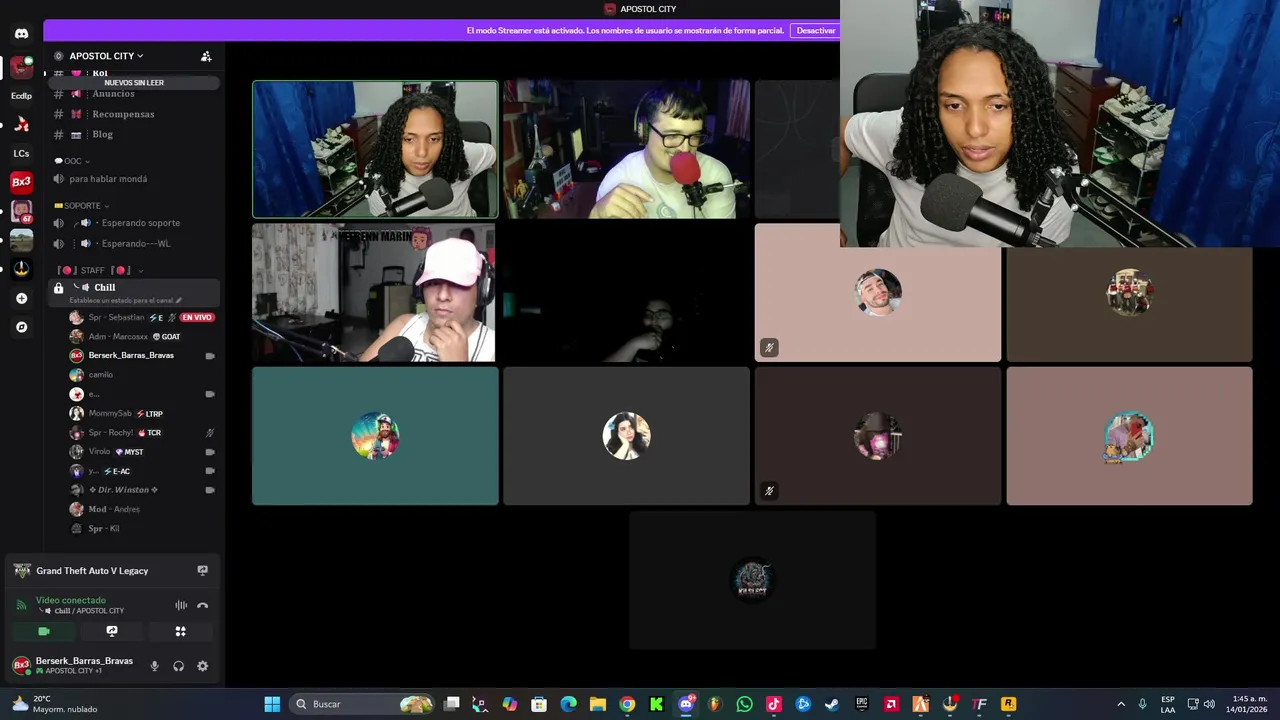Viewport: 1280px width, 720px height.
Task: Click taskbar microphone tray icon
Action: pos(1143,704)
